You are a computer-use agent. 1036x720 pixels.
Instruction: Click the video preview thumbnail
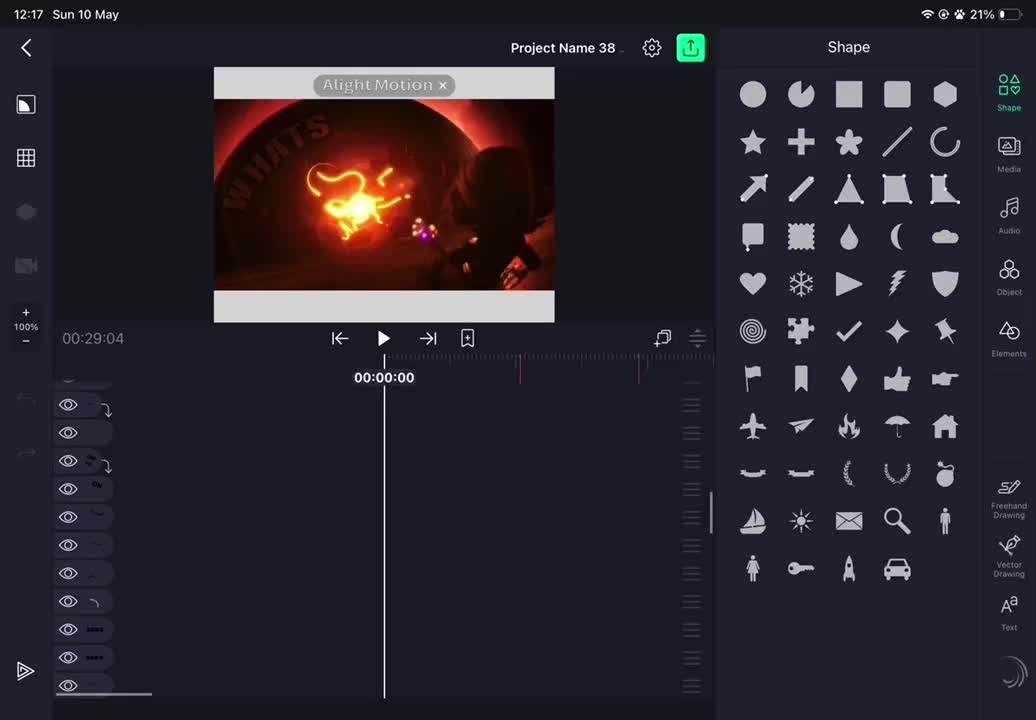pos(384,194)
